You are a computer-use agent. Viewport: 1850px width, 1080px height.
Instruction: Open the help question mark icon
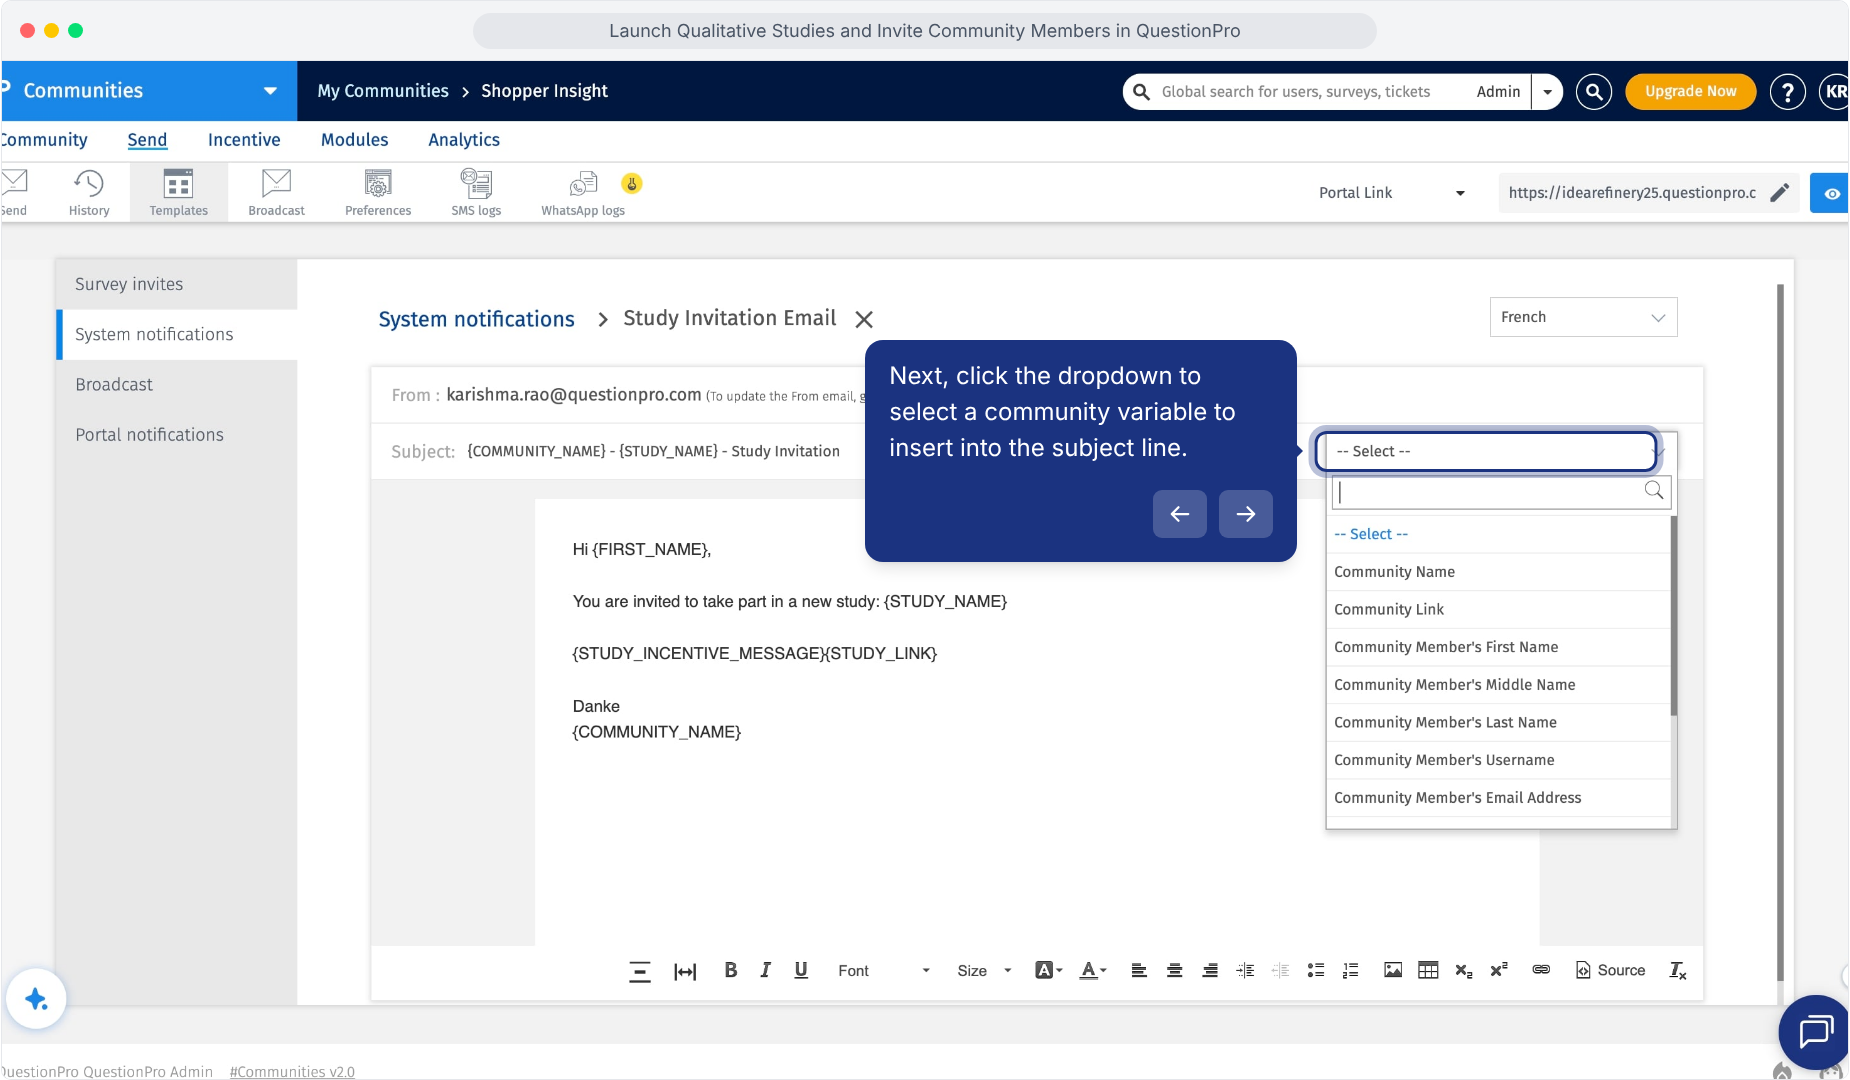(1787, 92)
